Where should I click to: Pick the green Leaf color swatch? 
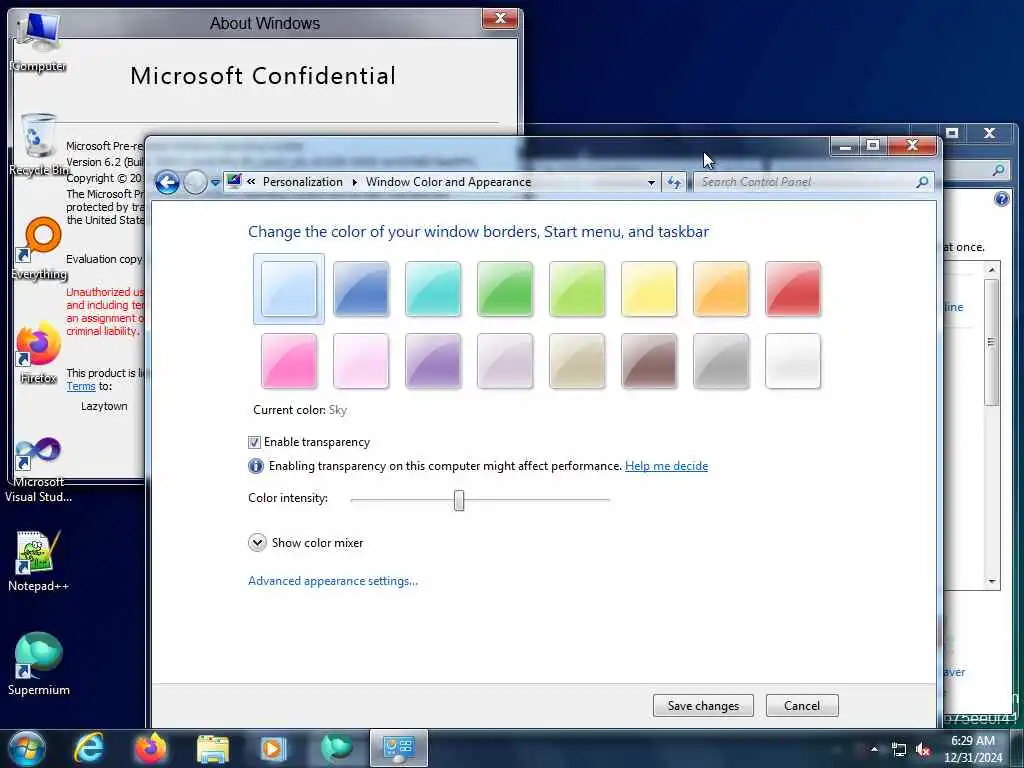(x=505, y=289)
